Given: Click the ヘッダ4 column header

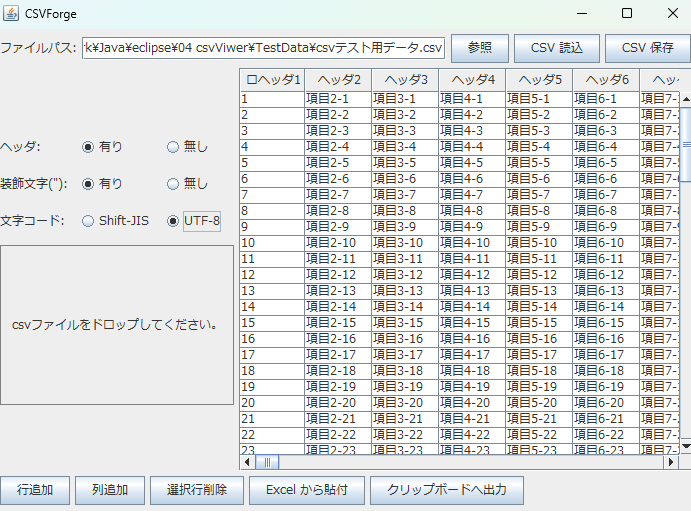Looking at the screenshot, I should (472, 80).
